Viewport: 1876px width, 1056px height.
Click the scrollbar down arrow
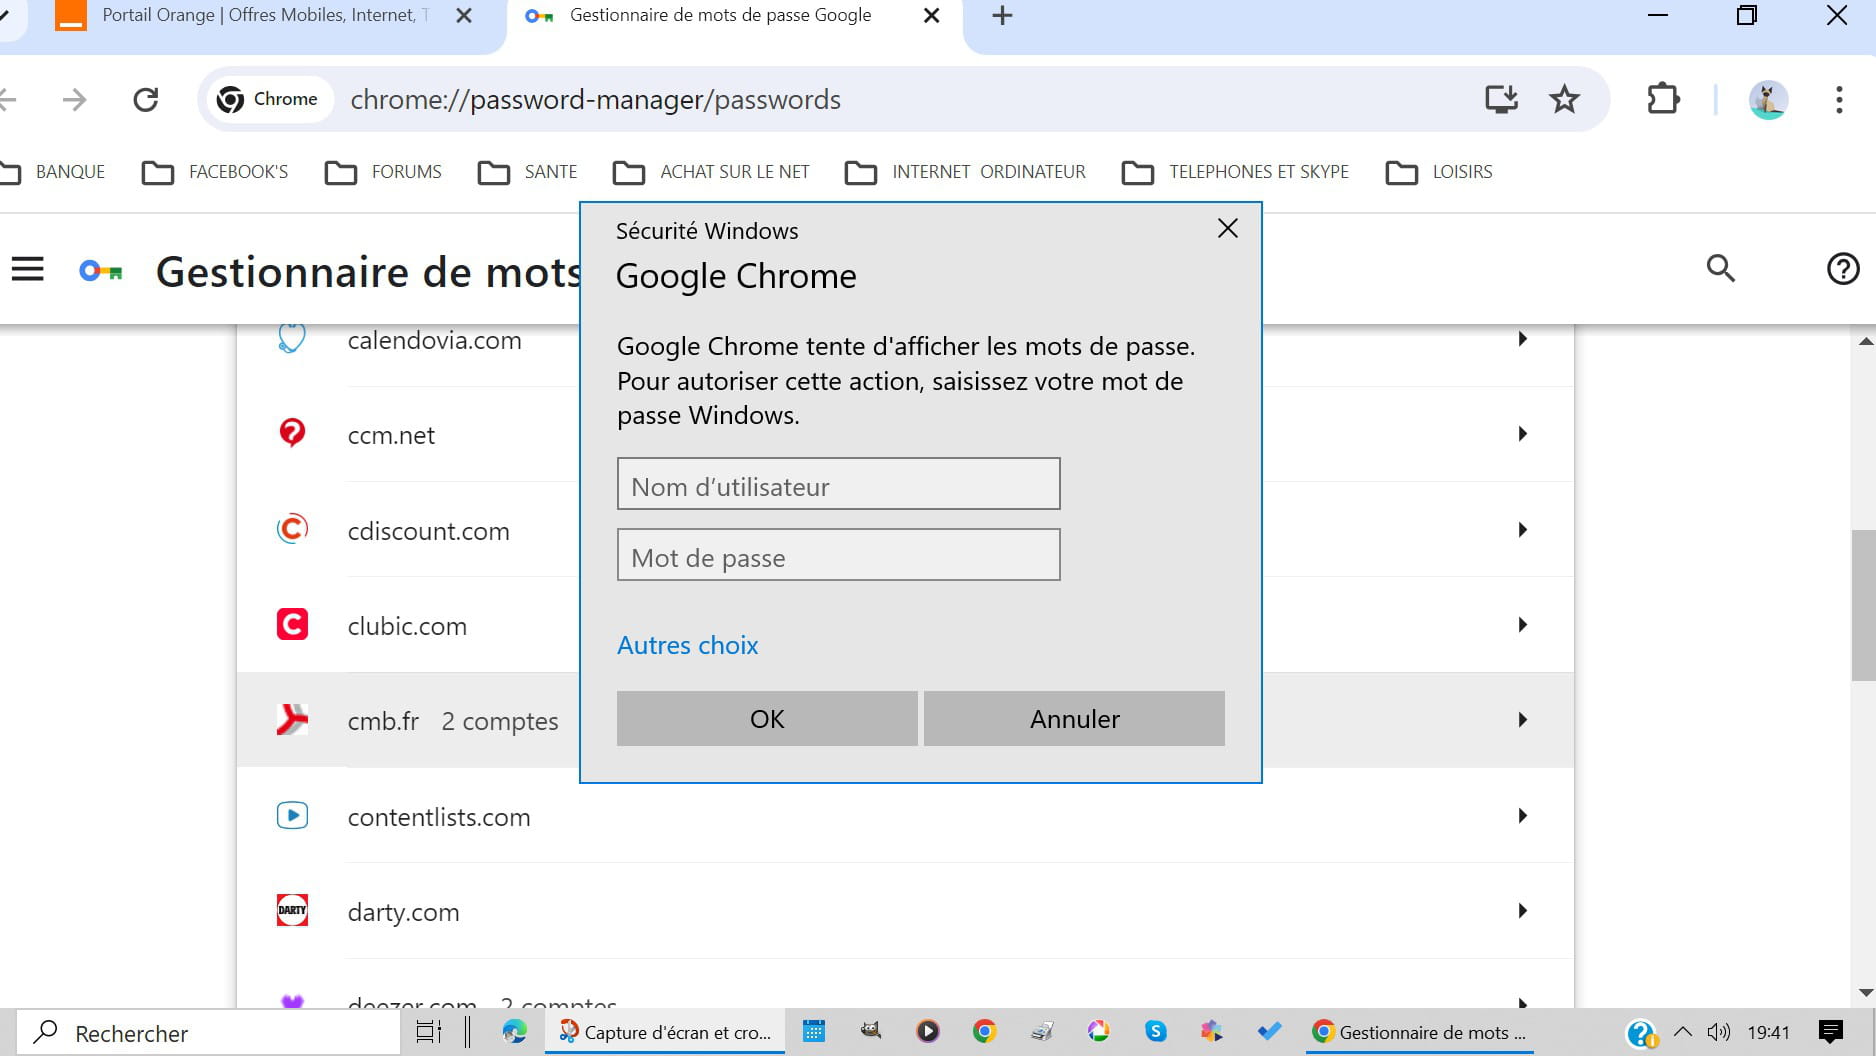1865,993
